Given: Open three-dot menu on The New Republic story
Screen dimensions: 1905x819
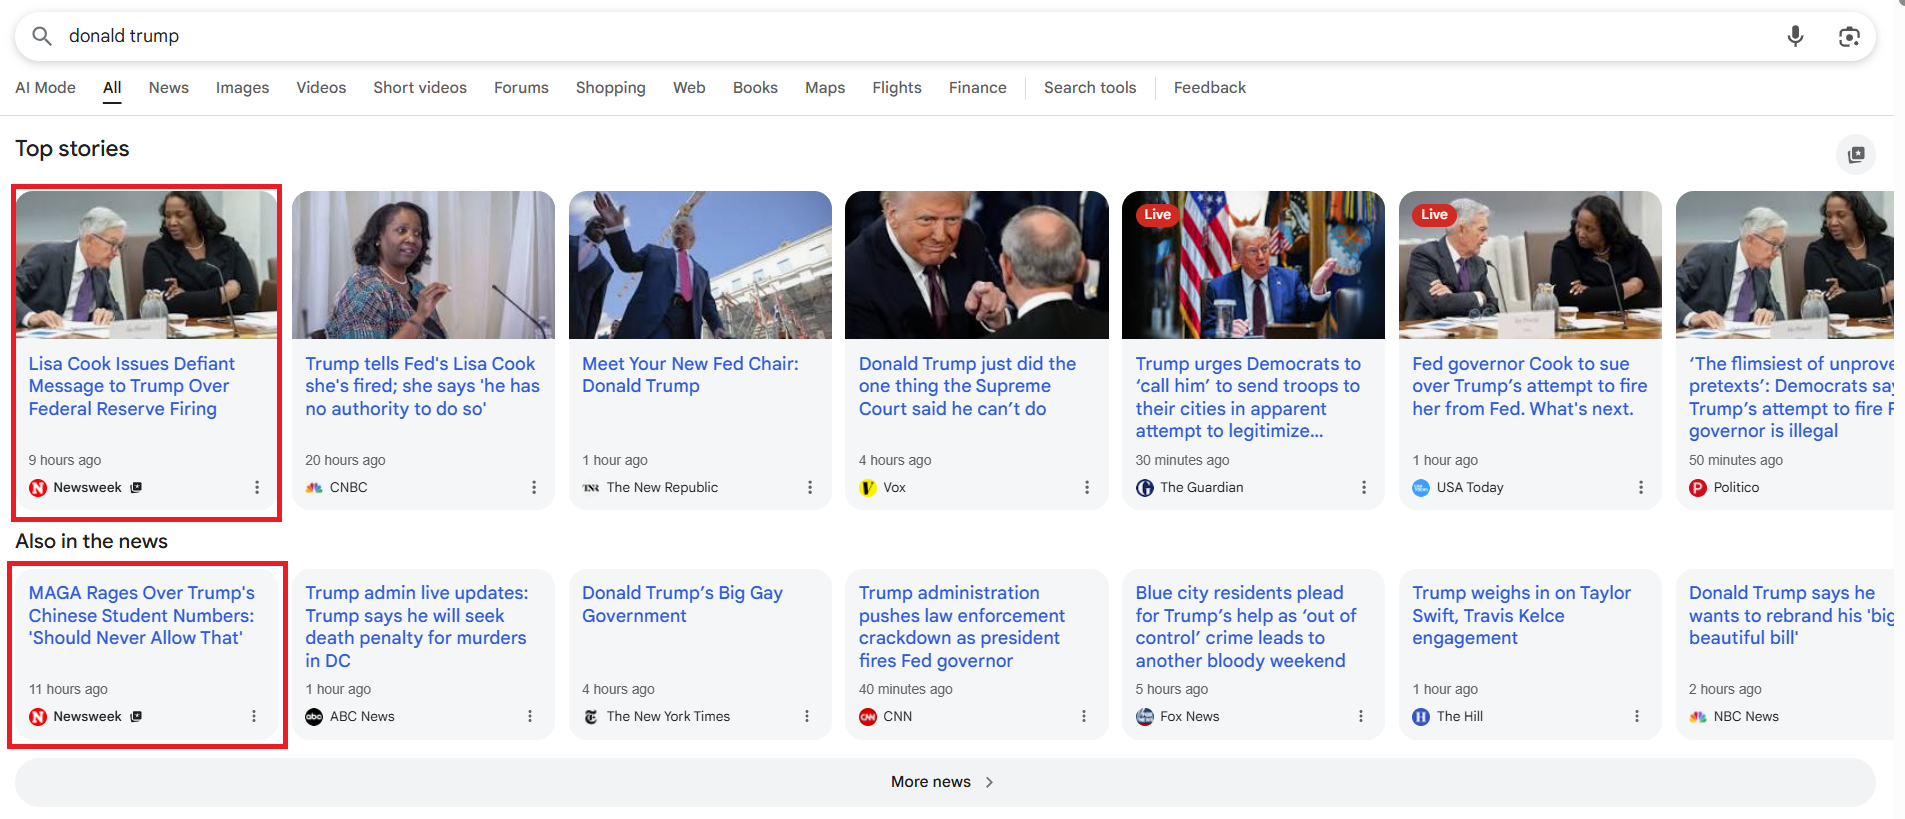Looking at the screenshot, I should 810,487.
